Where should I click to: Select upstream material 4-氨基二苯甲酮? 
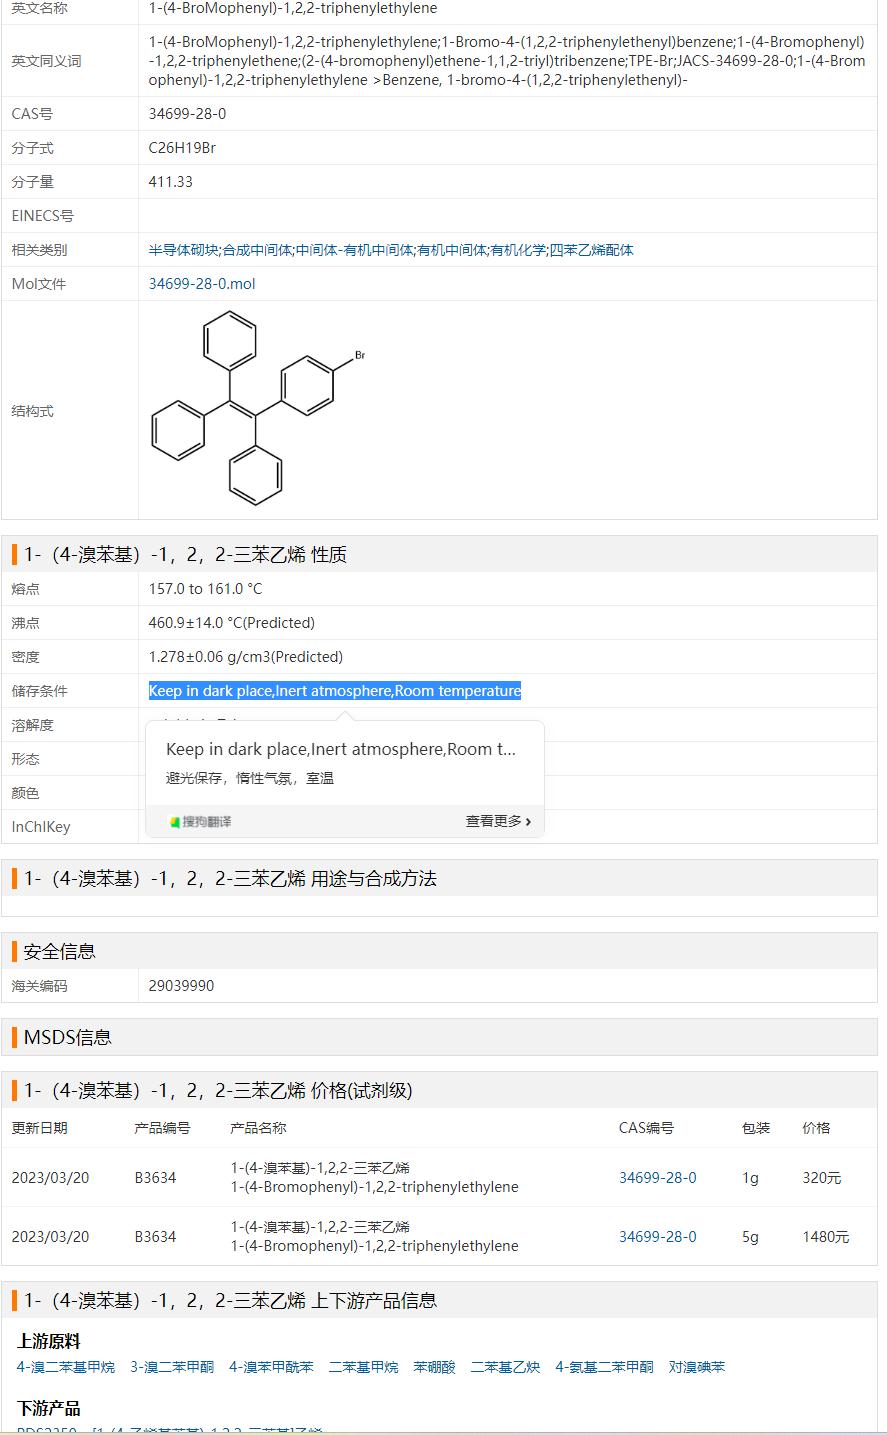[604, 1367]
